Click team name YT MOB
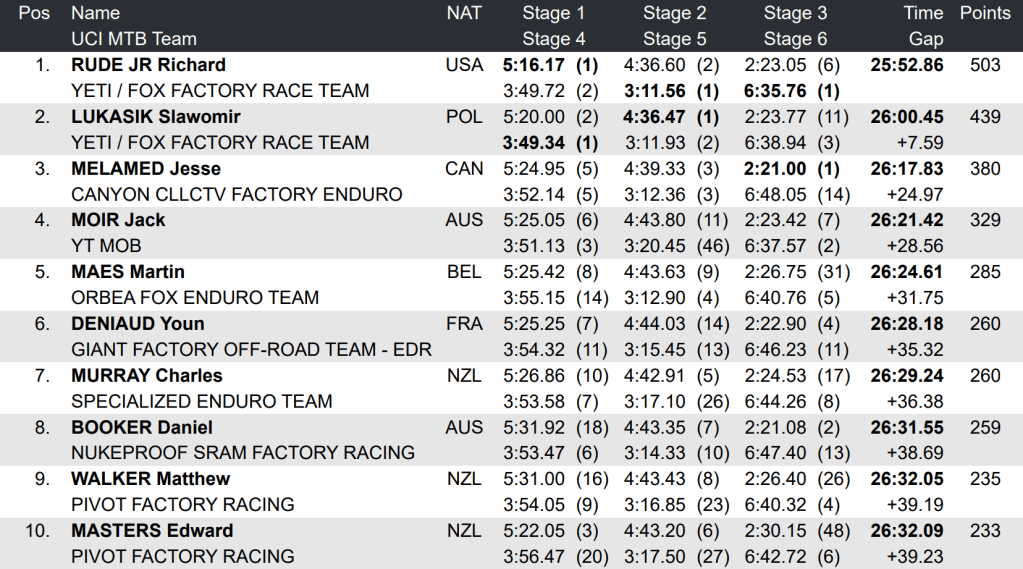Image resolution: width=1023 pixels, height=569 pixels. coord(106,246)
